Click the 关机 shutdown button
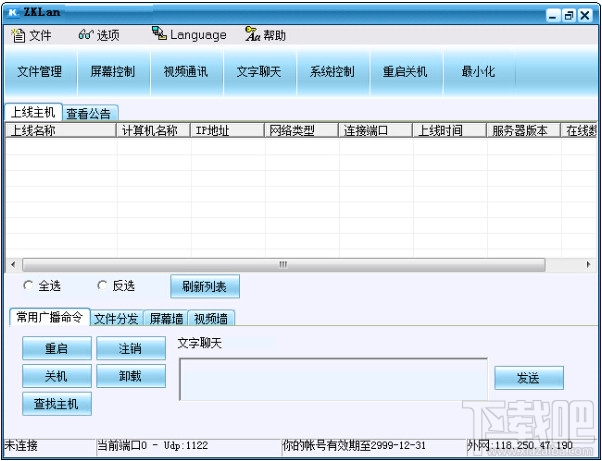Image resolution: width=602 pixels, height=461 pixels. tap(57, 376)
